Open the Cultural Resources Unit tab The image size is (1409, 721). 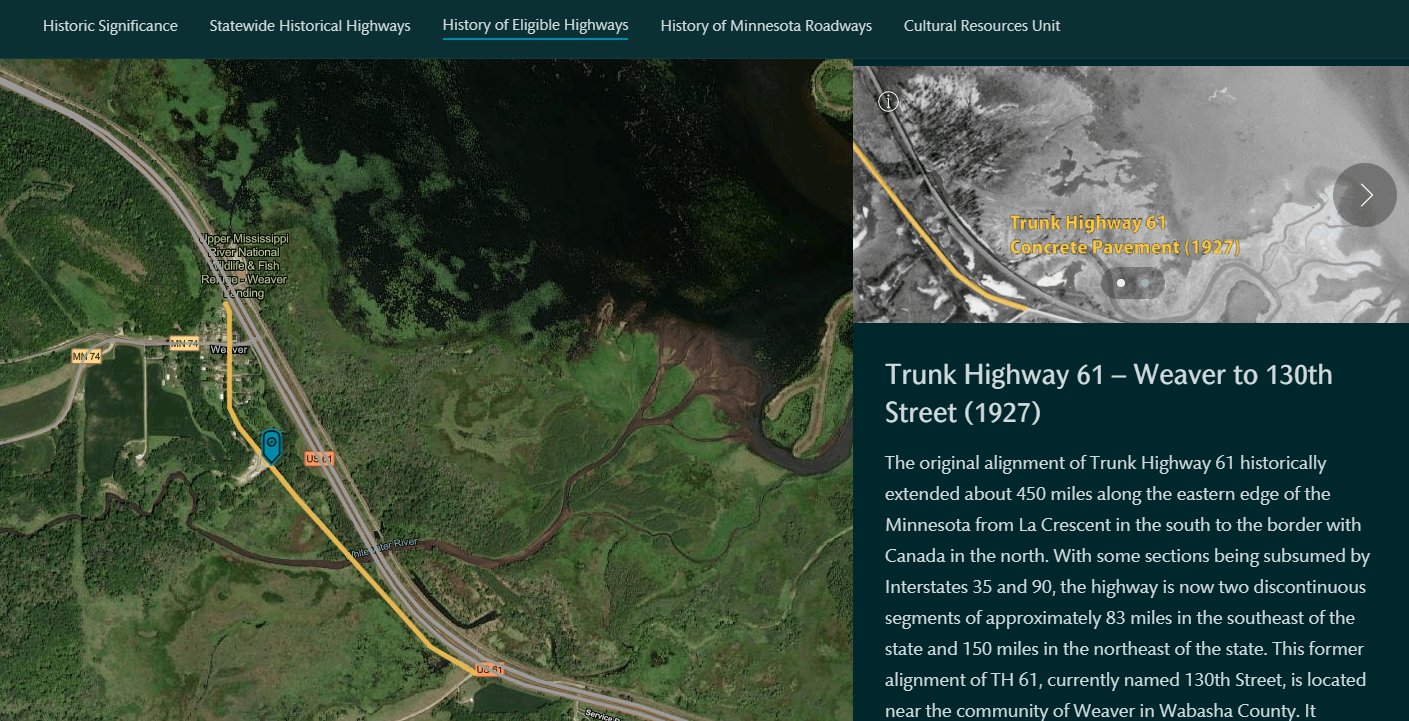coord(982,26)
